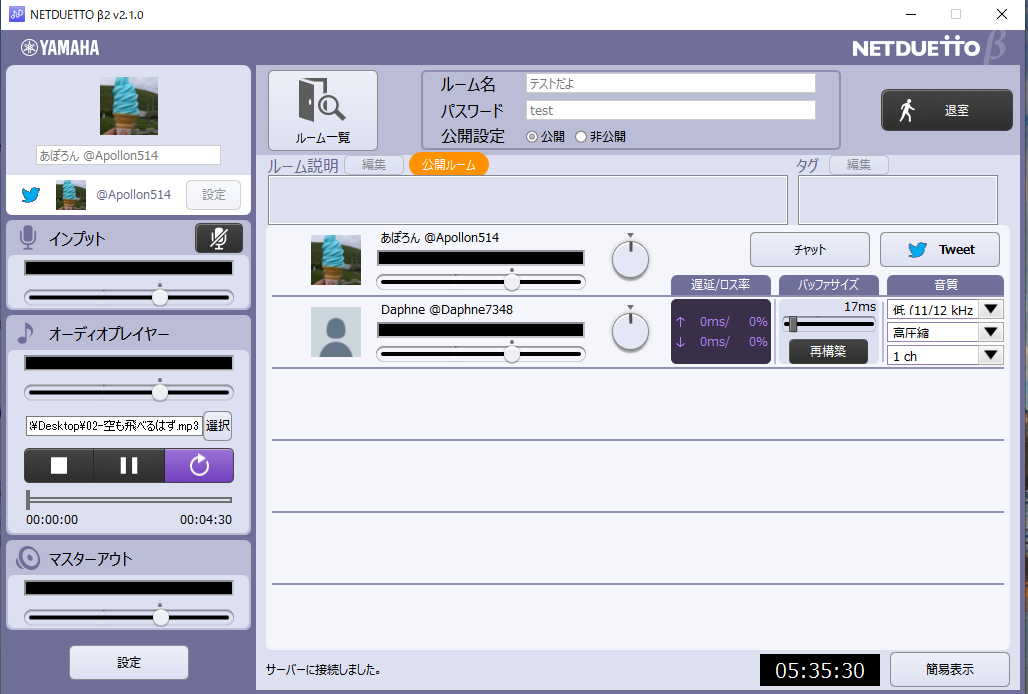Click the 音質 header
1028x694 pixels.
point(945,285)
